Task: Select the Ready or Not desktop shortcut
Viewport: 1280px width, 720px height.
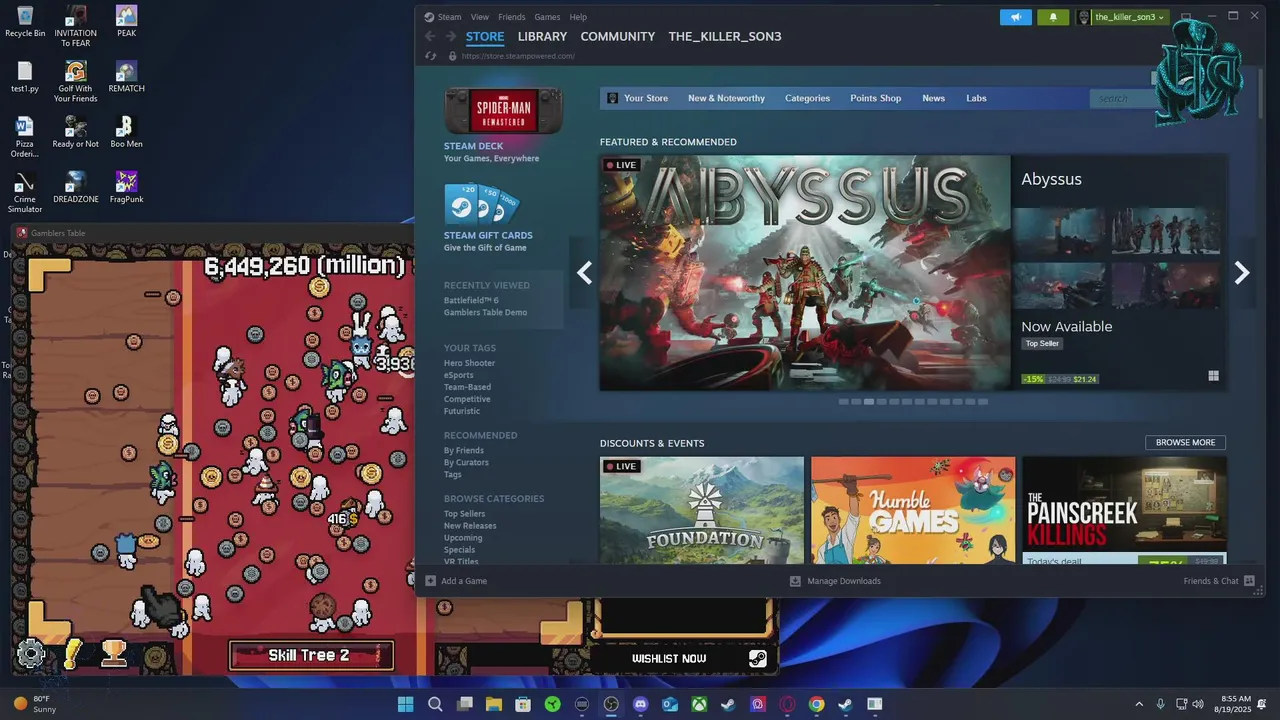Action: [76, 132]
